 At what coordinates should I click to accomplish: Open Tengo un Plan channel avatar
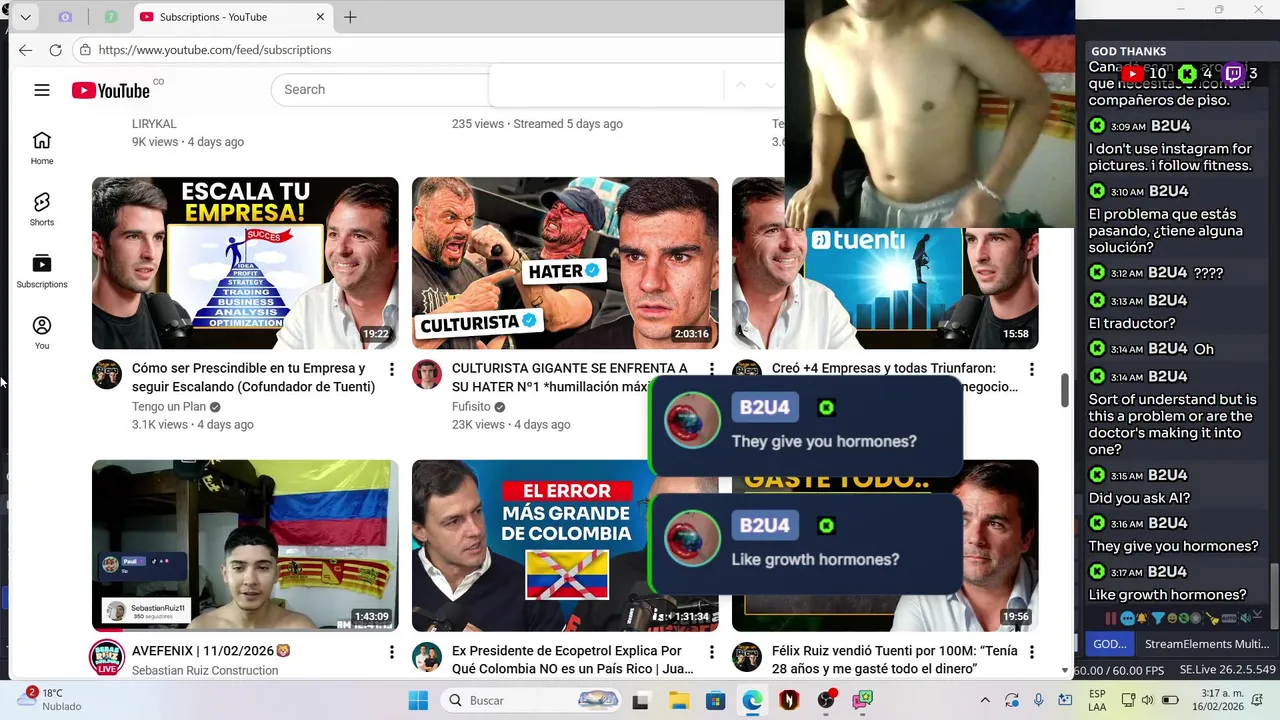[x=107, y=375]
